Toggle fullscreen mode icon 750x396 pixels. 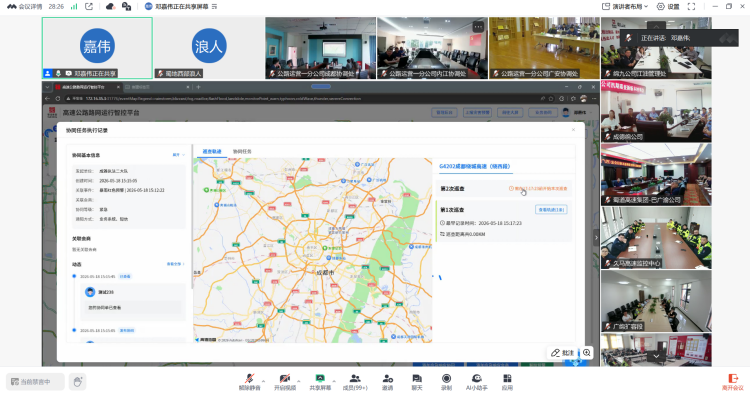(x=691, y=6)
